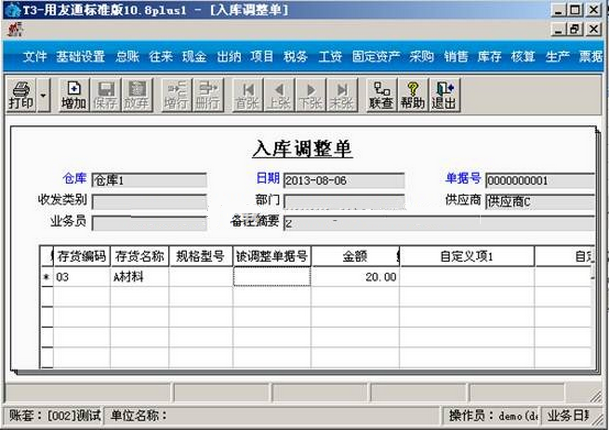
Task: Click the 金额 cell showing 20.00
Action: [355, 277]
